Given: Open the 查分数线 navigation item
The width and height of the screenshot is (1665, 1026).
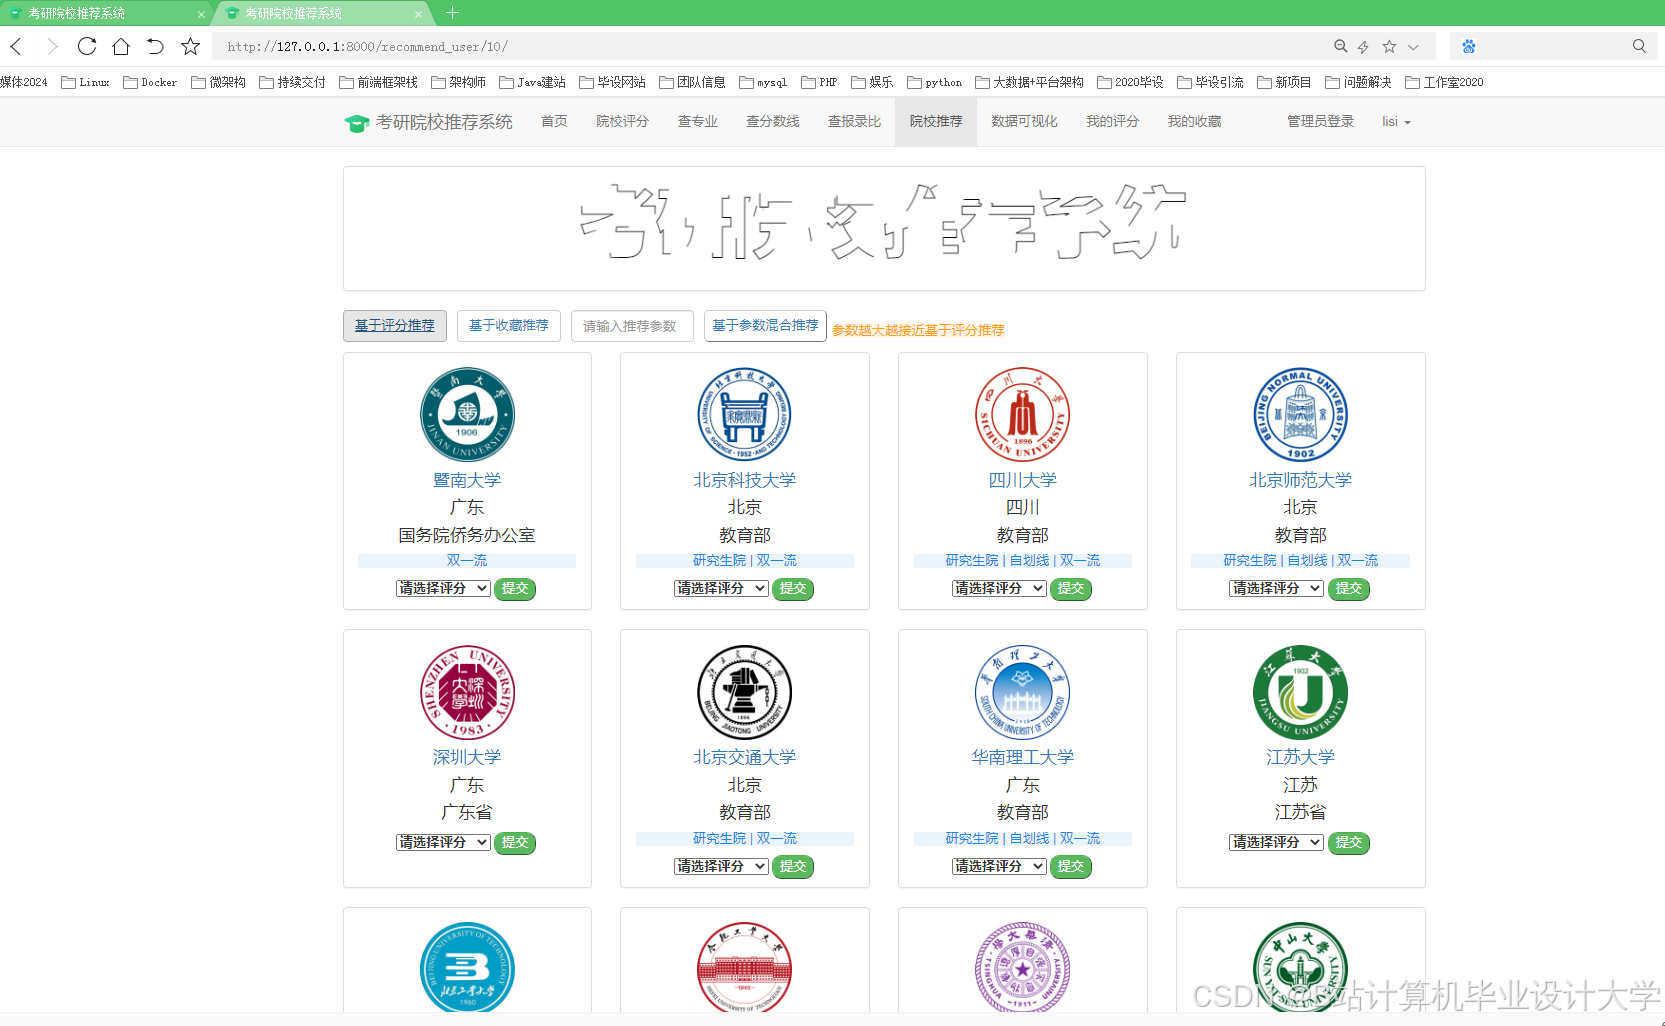Looking at the screenshot, I should pos(772,122).
